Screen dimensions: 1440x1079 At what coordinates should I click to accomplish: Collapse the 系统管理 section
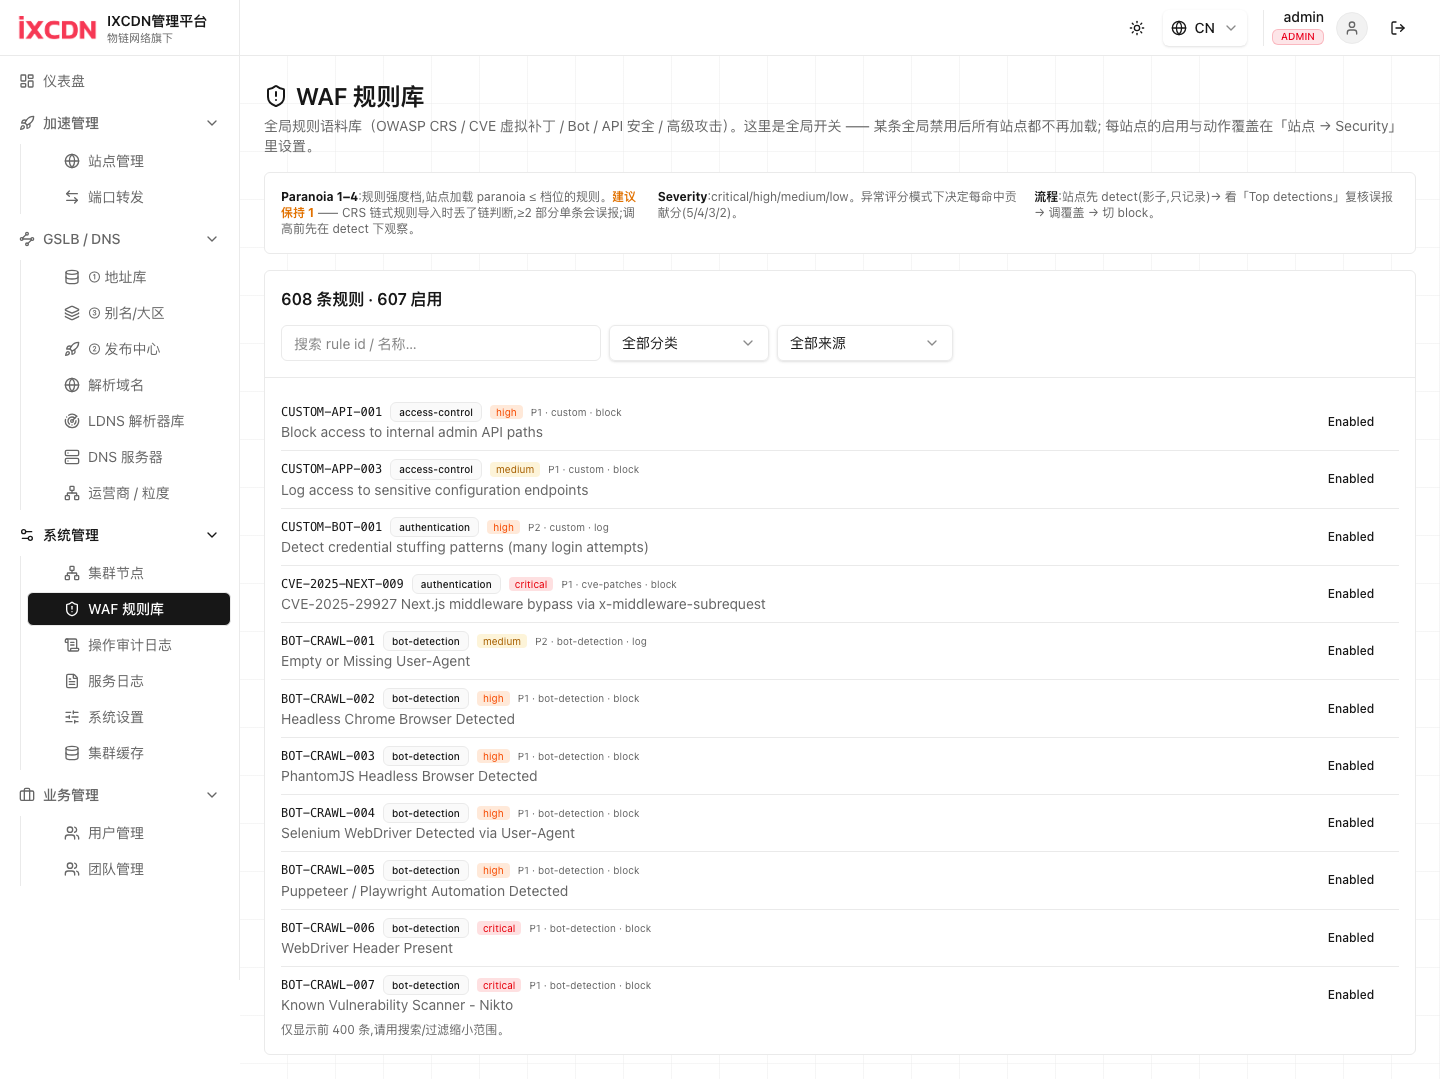click(x=119, y=535)
